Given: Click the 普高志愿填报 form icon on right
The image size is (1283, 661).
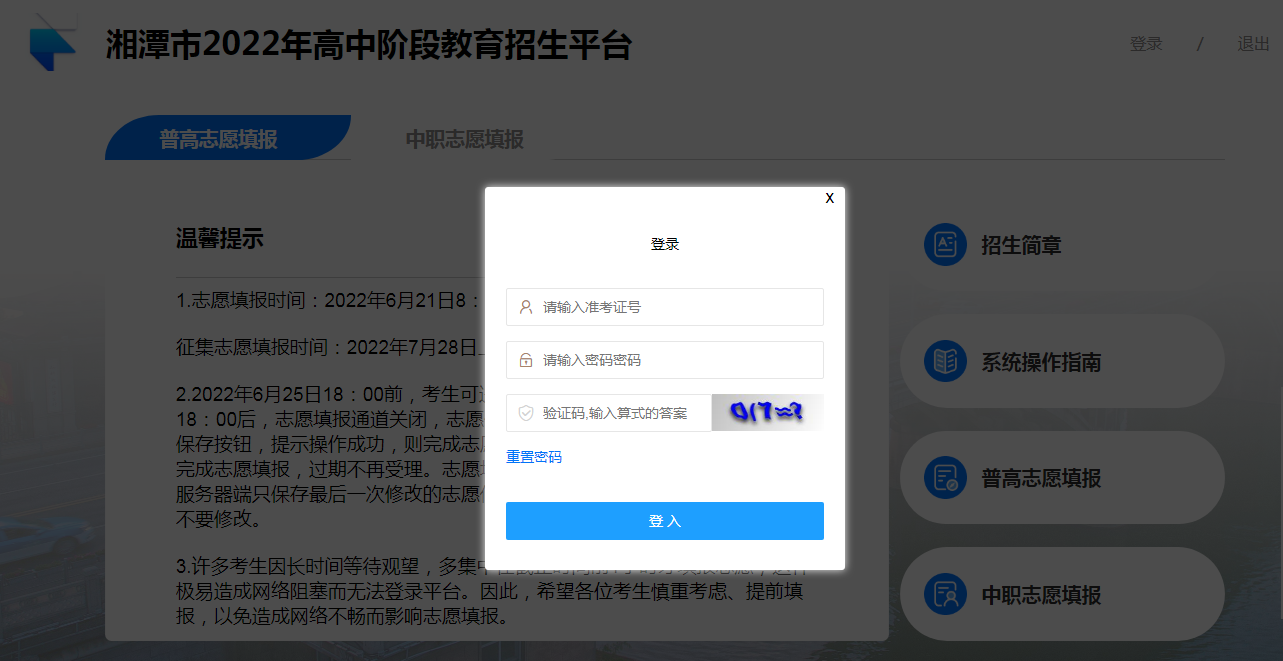Looking at the screenshot, I should [x=945, y=478].
